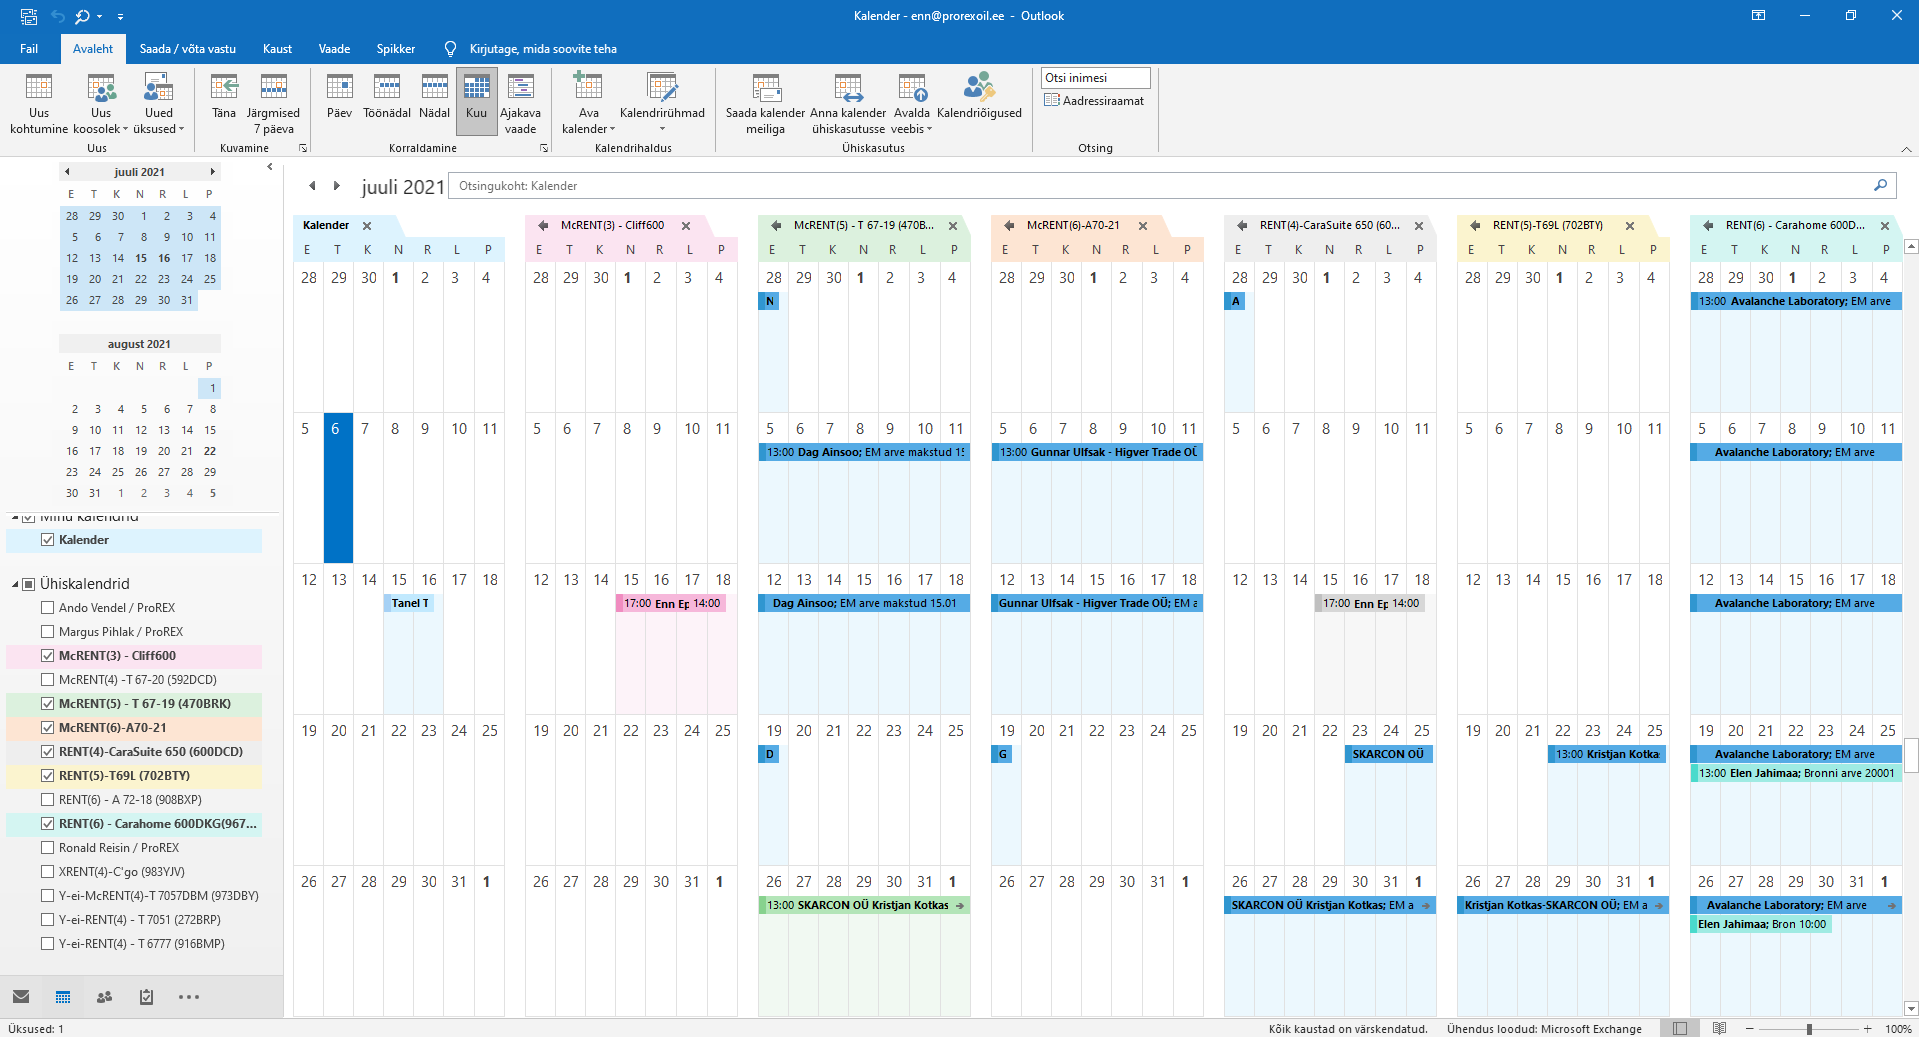Click the Täna today icon

point(224,90)
